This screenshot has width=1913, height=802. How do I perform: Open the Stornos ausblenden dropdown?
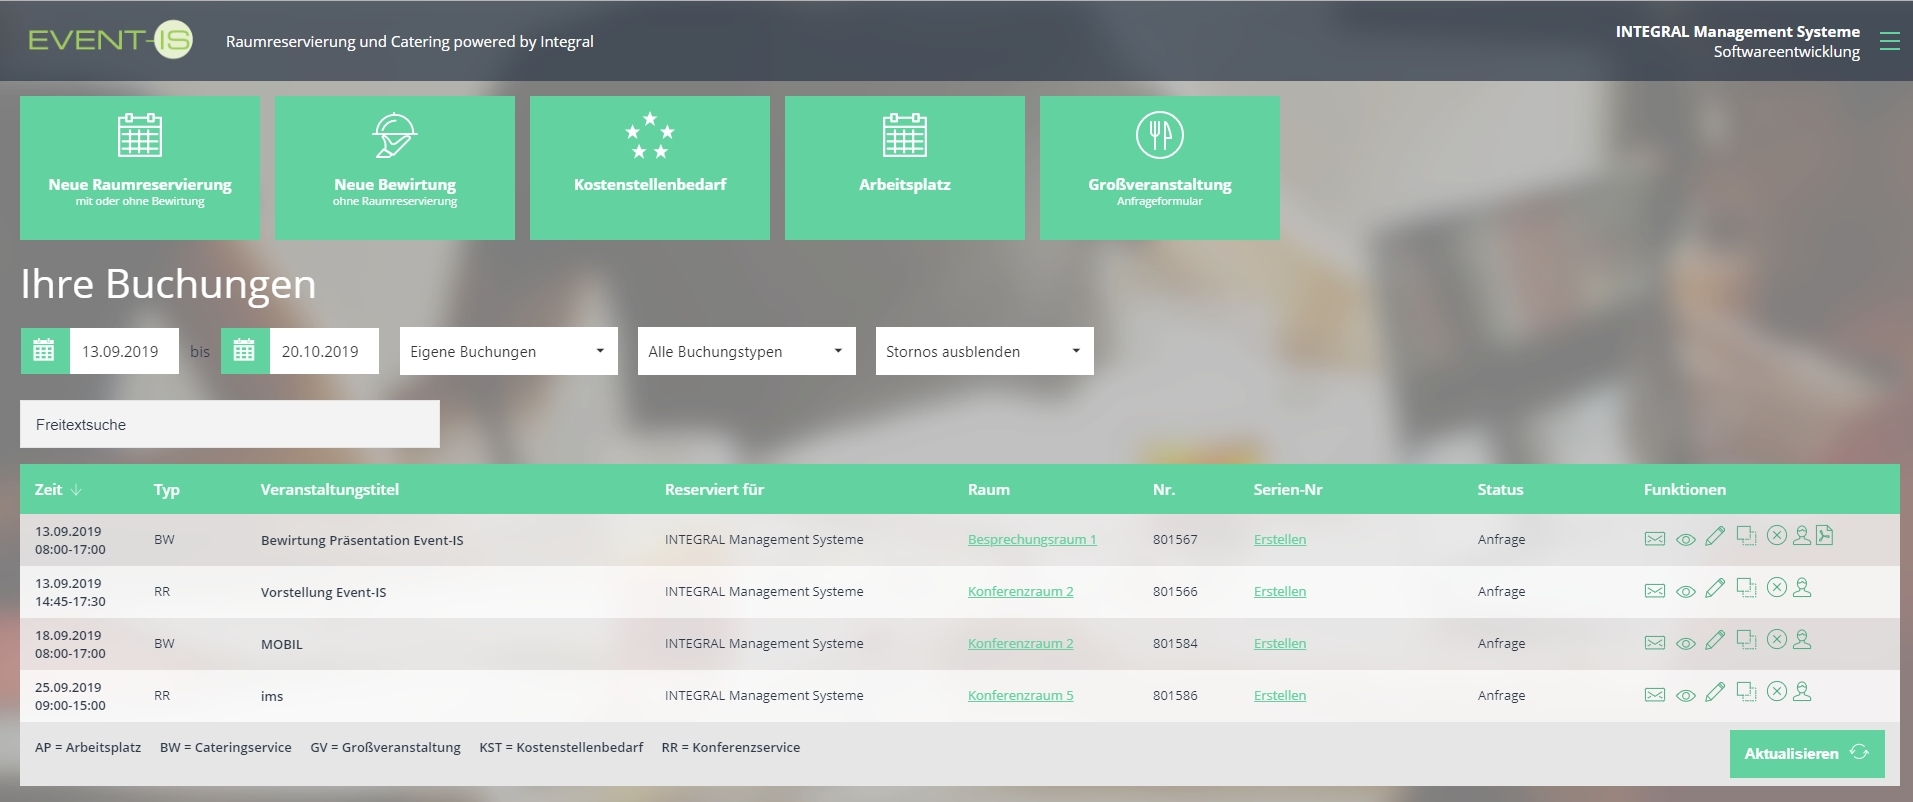click(985, 351)
